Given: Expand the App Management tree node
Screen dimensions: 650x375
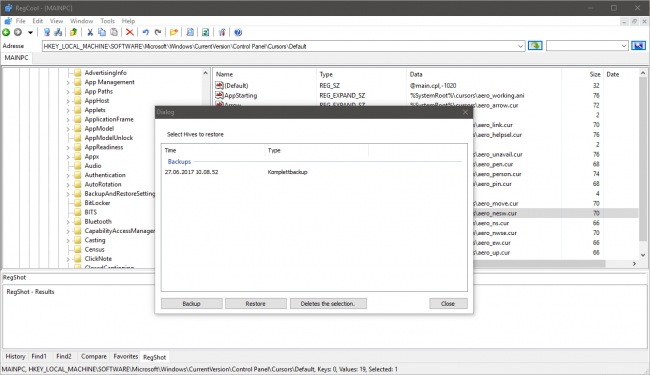Looking at the screenshot, I should click(68, 82).
